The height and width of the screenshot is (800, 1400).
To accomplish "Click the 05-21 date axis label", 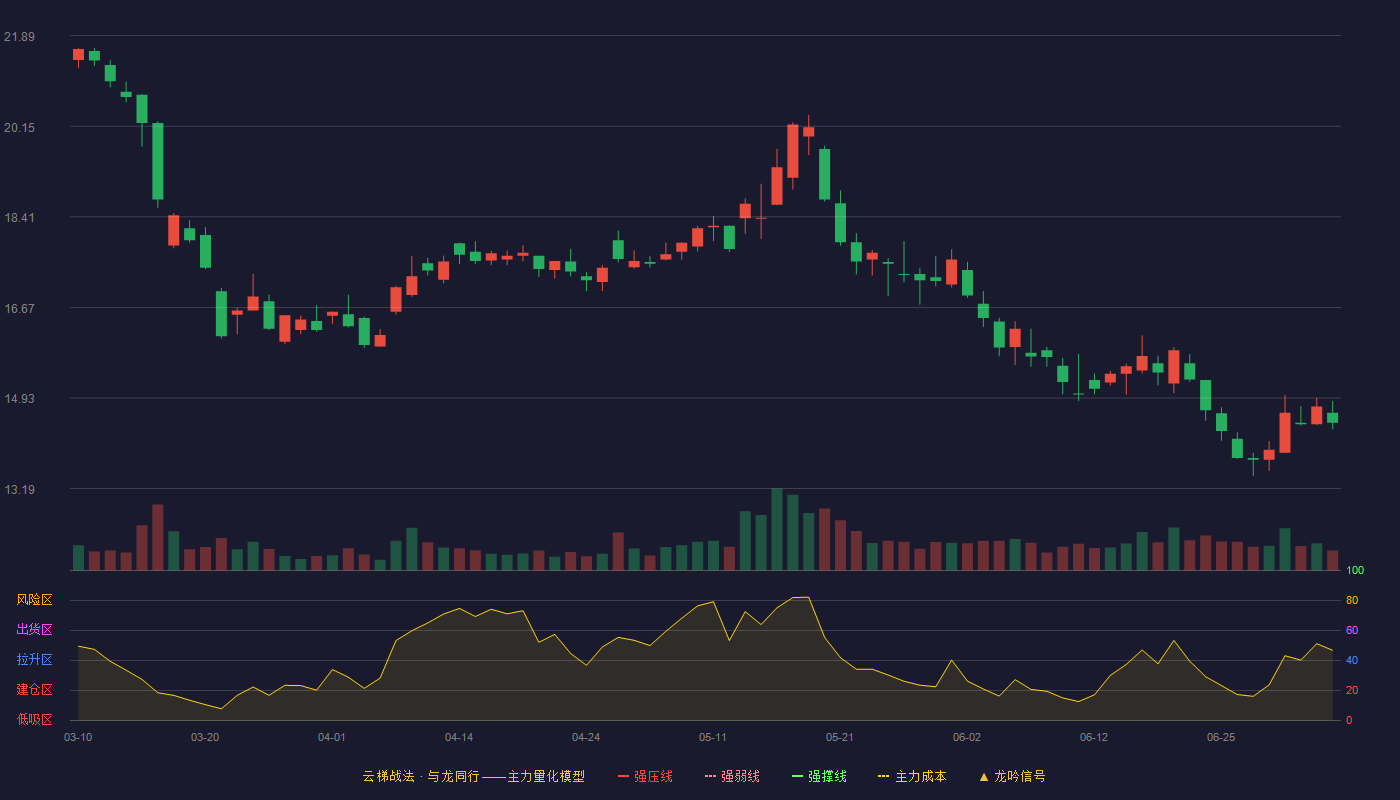I will 840,737.
